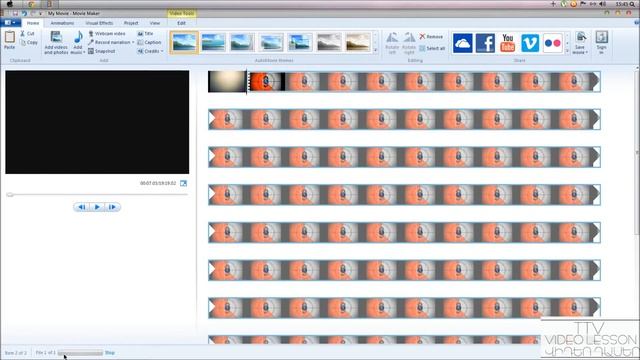Click Select all in Editing group

coord(432,48)
